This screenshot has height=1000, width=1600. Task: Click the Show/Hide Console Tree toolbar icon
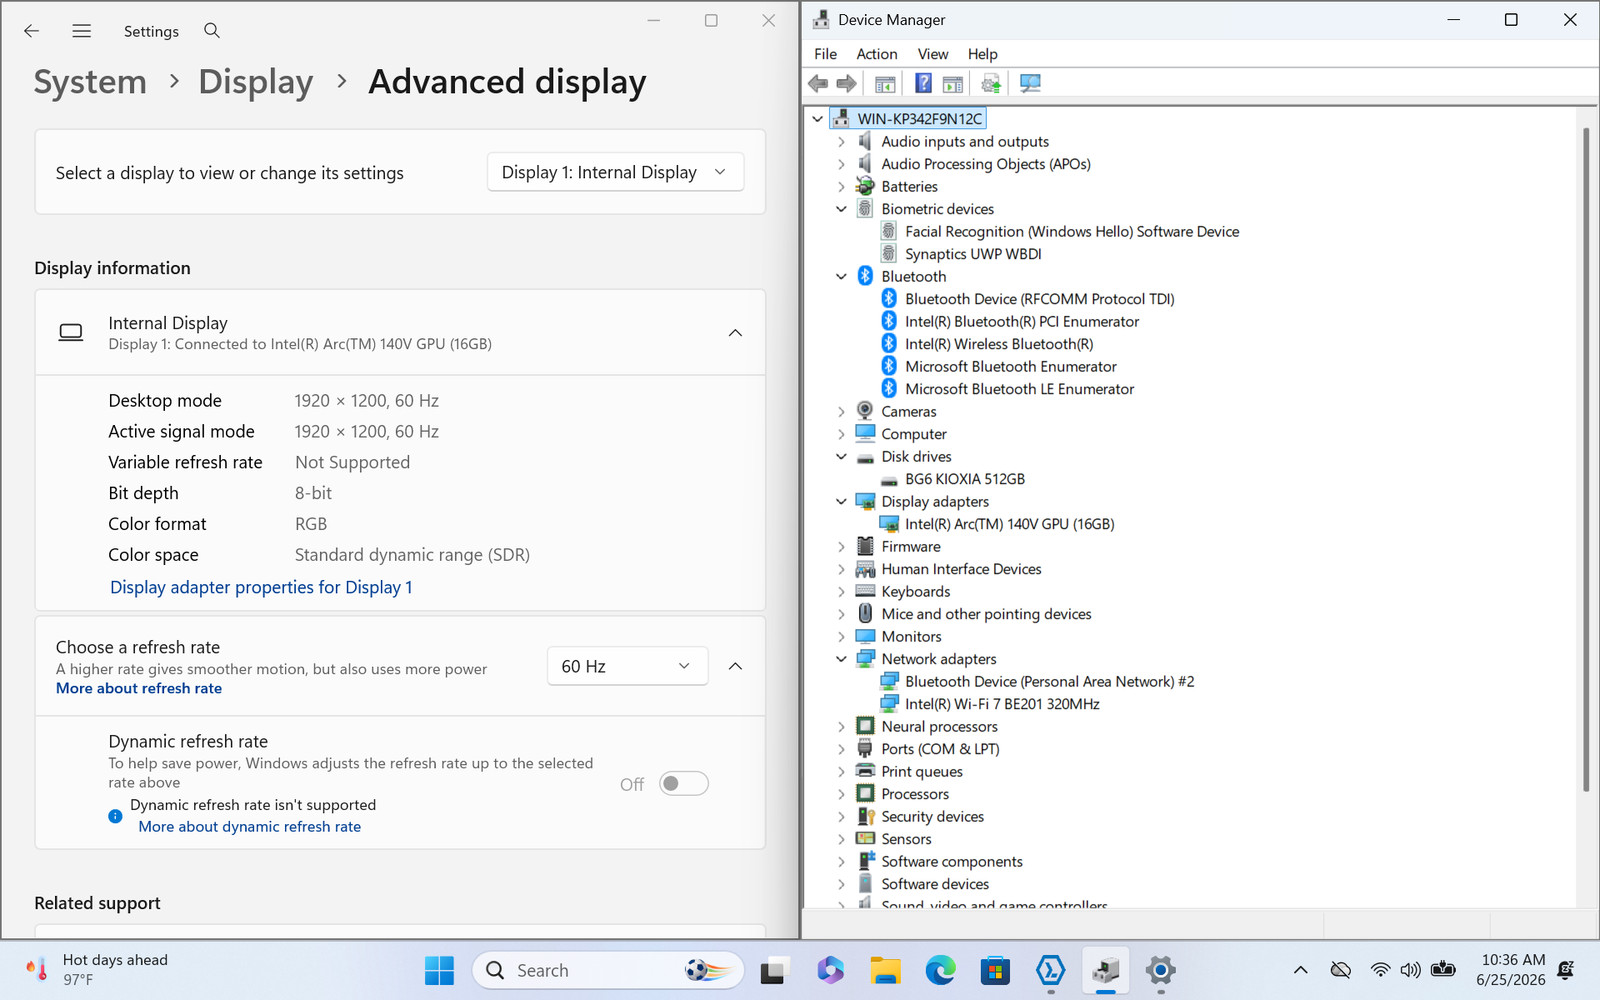tap(885, 84)
